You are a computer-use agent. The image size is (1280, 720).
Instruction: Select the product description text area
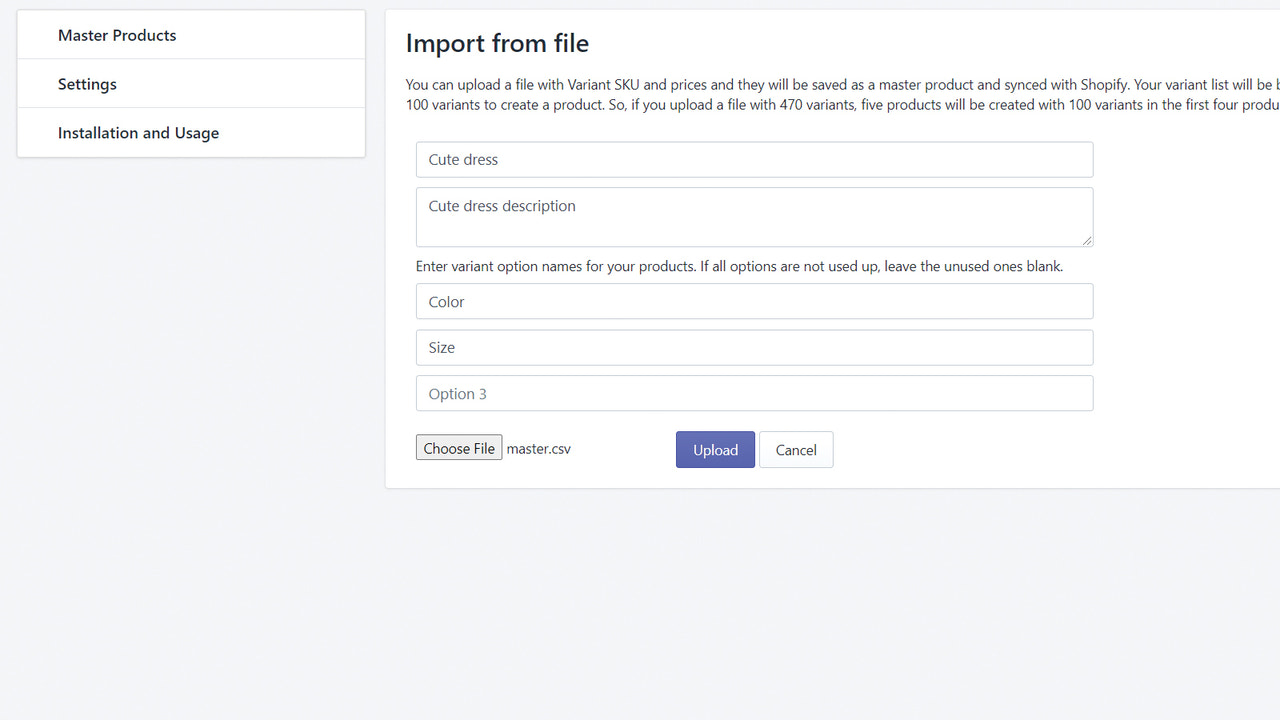754,217
